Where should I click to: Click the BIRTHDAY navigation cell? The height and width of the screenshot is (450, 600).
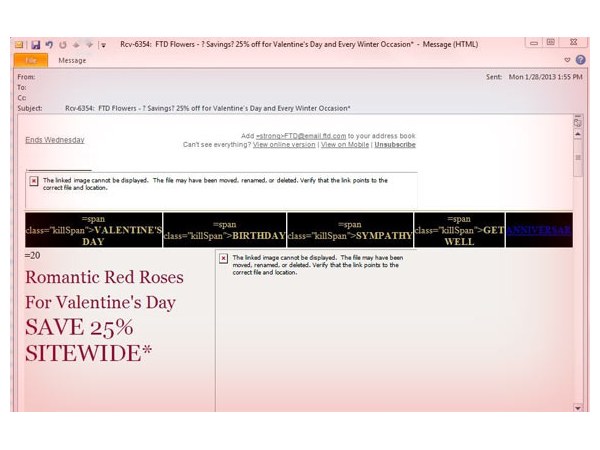click(225, 230)
